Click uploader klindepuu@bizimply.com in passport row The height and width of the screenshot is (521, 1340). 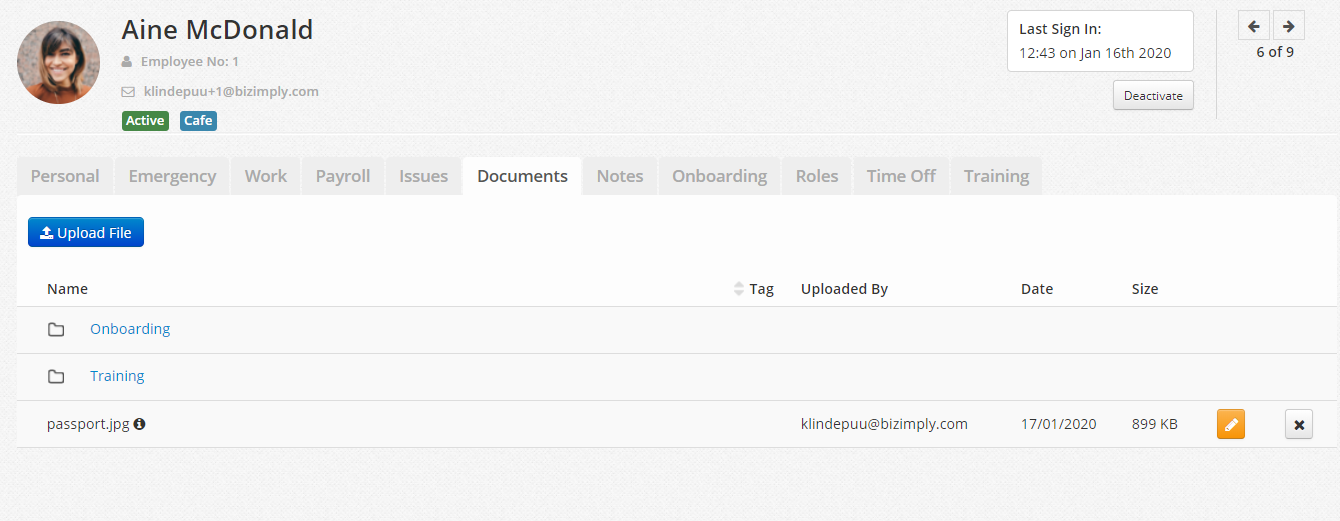pos(884,424)
